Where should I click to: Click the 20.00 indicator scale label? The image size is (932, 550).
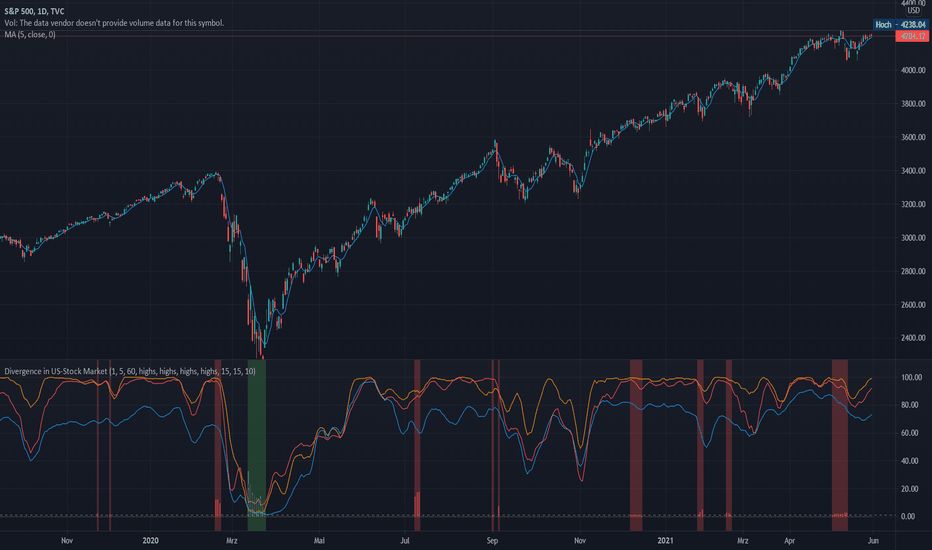910,489
